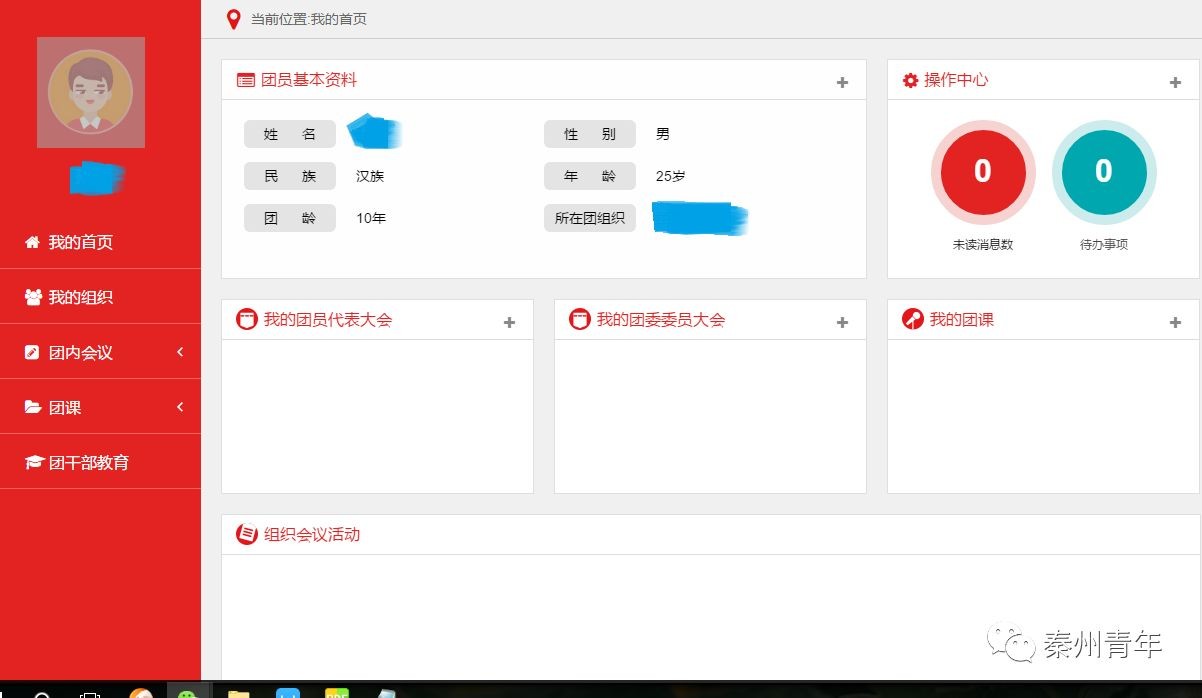The width and height of the screenshot is (1202, 698).
Task: Open 我的组织 in the sidebar
Action: pos(80,297)
